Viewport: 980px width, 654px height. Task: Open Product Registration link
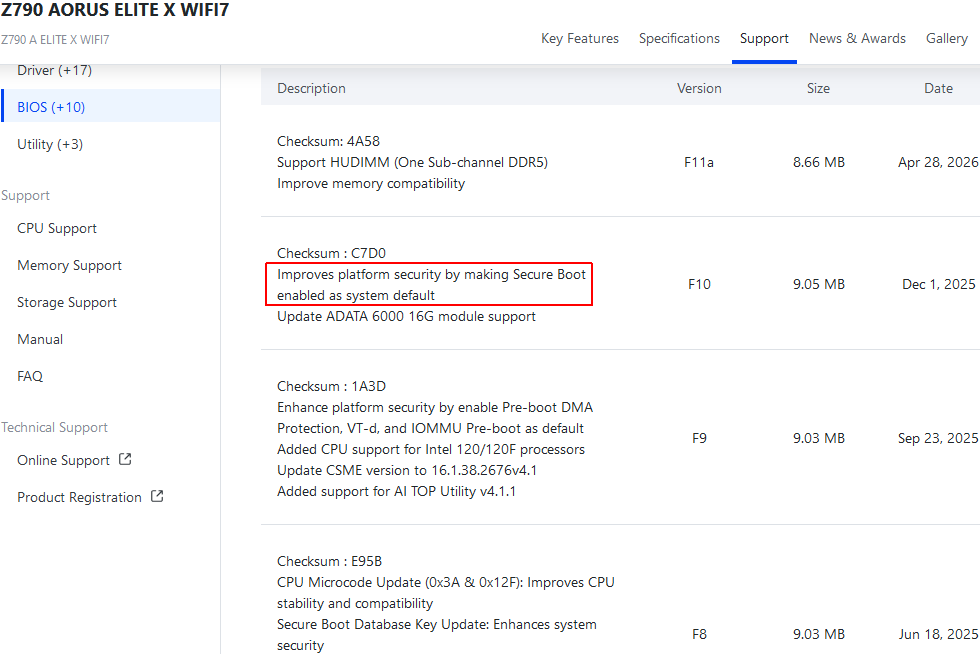[x=79, y=497]
